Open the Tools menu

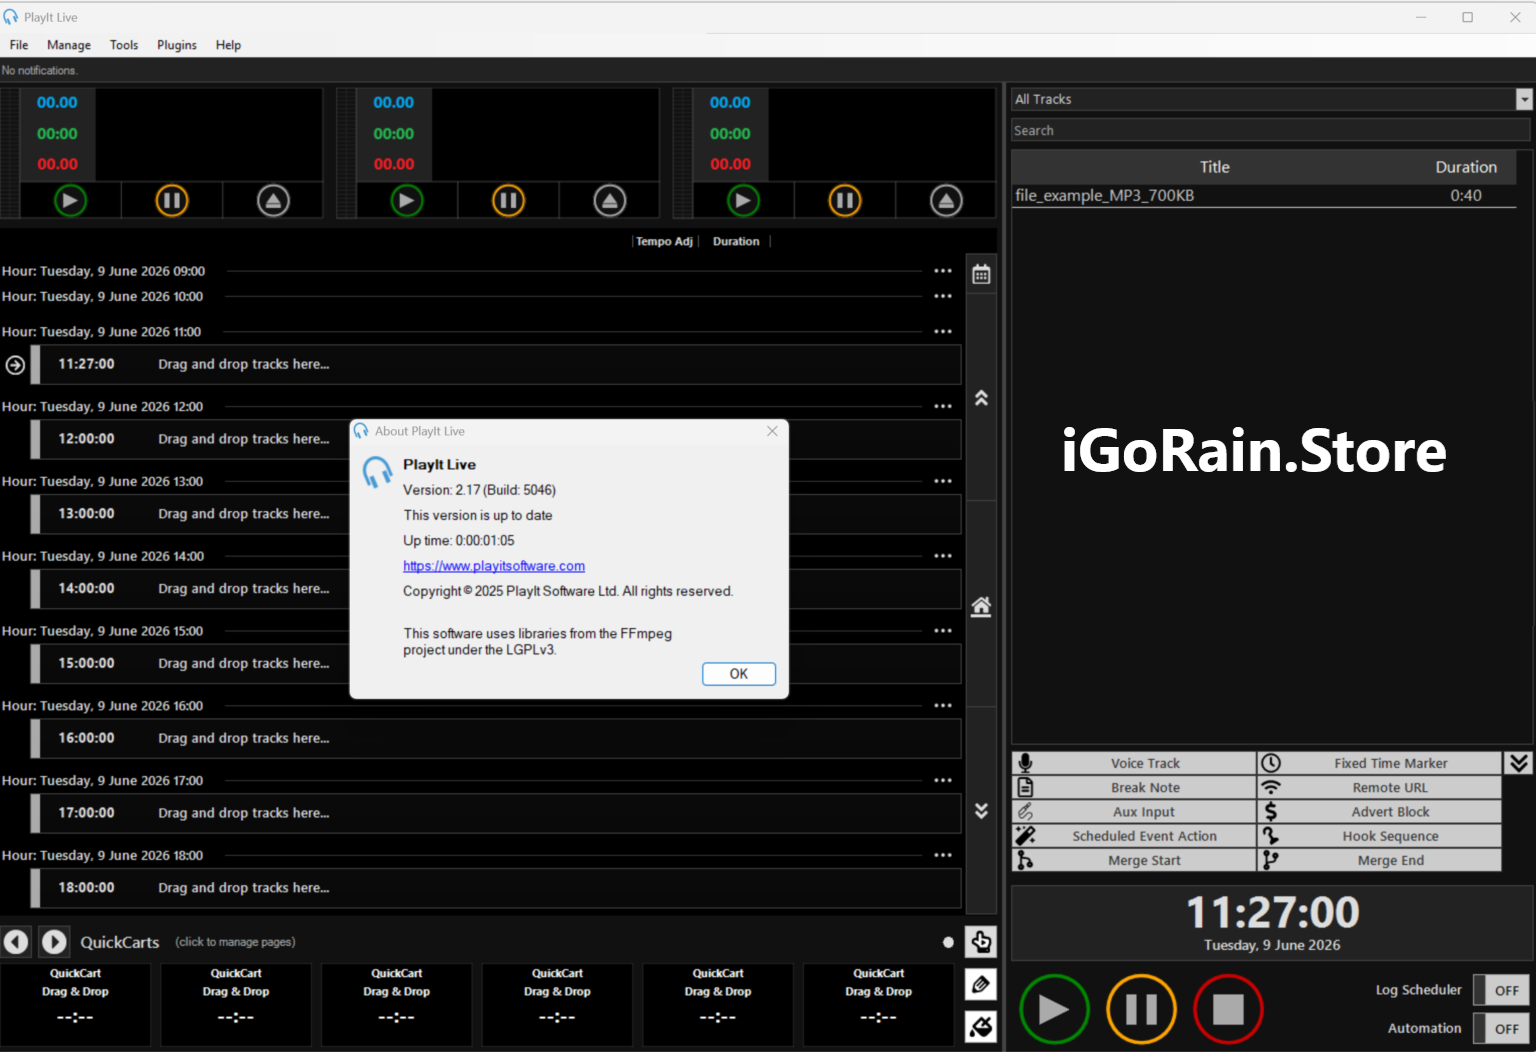click(x=124, y=45)
